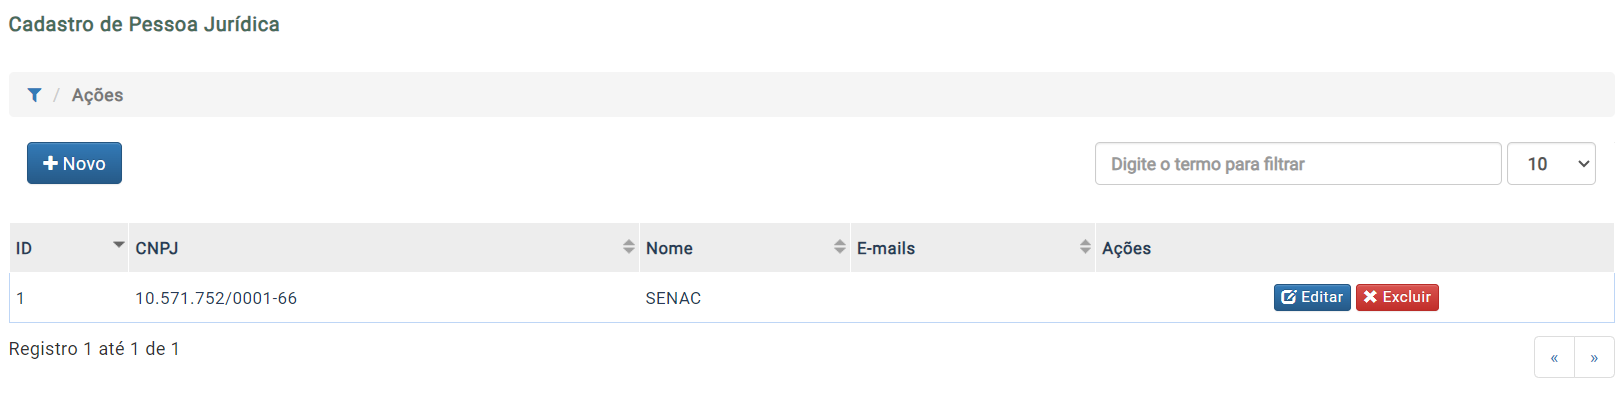Open the page size dropdown showing 10

pos(1551,164)
